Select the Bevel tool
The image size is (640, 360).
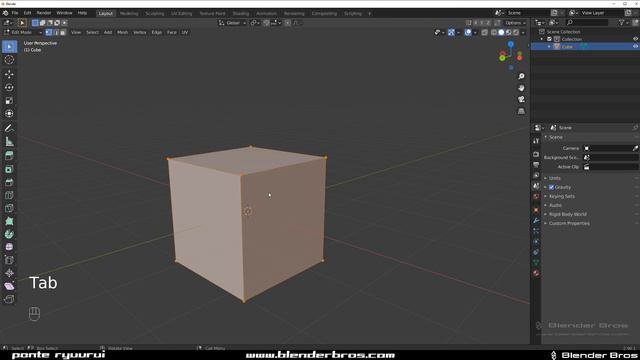[9, 182]
